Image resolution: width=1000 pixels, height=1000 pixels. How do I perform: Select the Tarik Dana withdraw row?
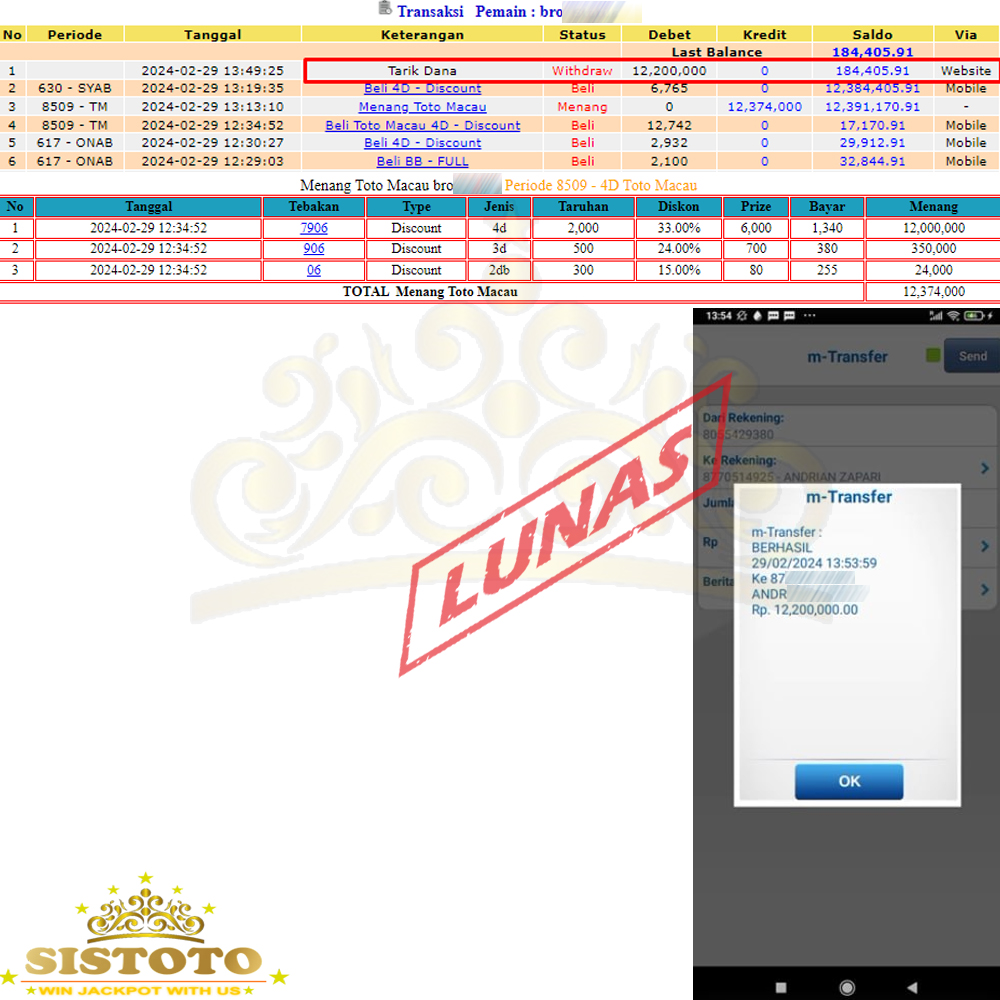coord(422,71)
